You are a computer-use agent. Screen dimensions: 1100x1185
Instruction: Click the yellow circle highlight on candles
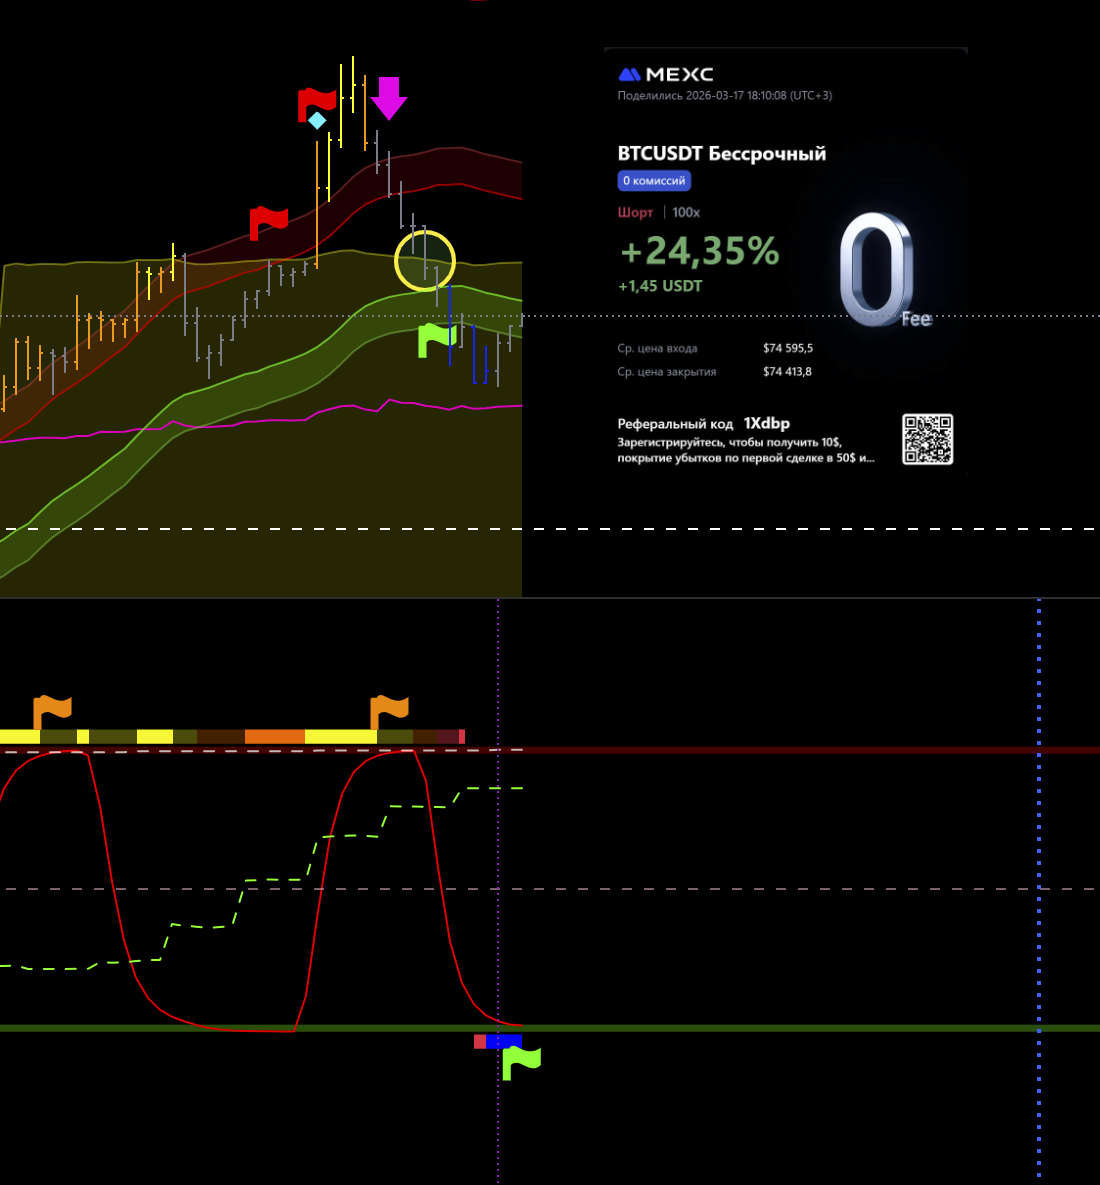pos(425,261)
